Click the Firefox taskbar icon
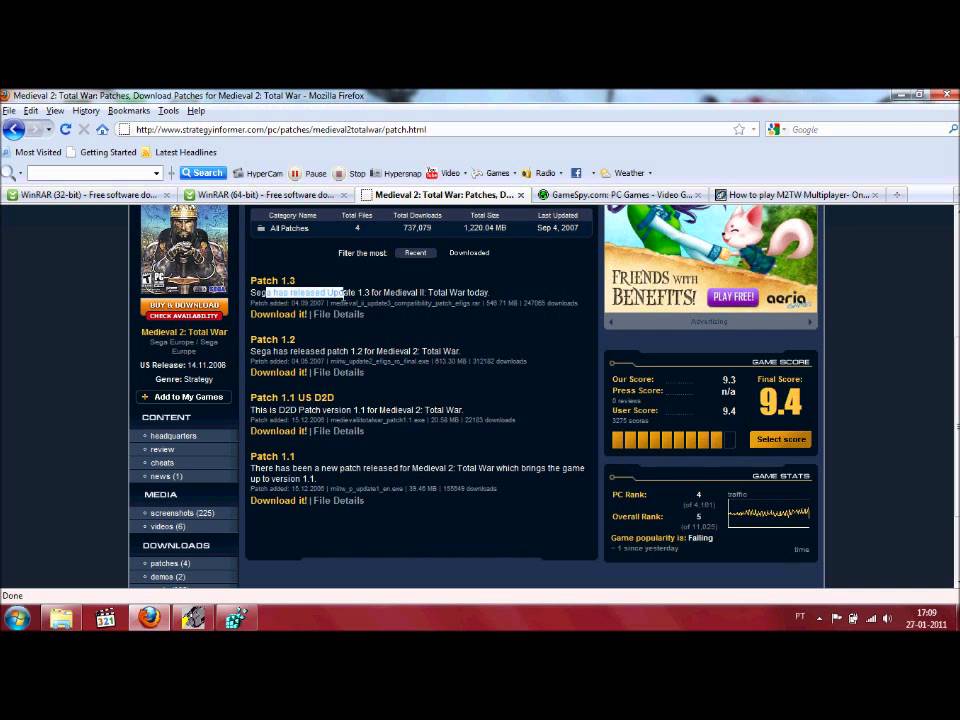The width and height of the screenshot is (960, 720). coord(149,618)
